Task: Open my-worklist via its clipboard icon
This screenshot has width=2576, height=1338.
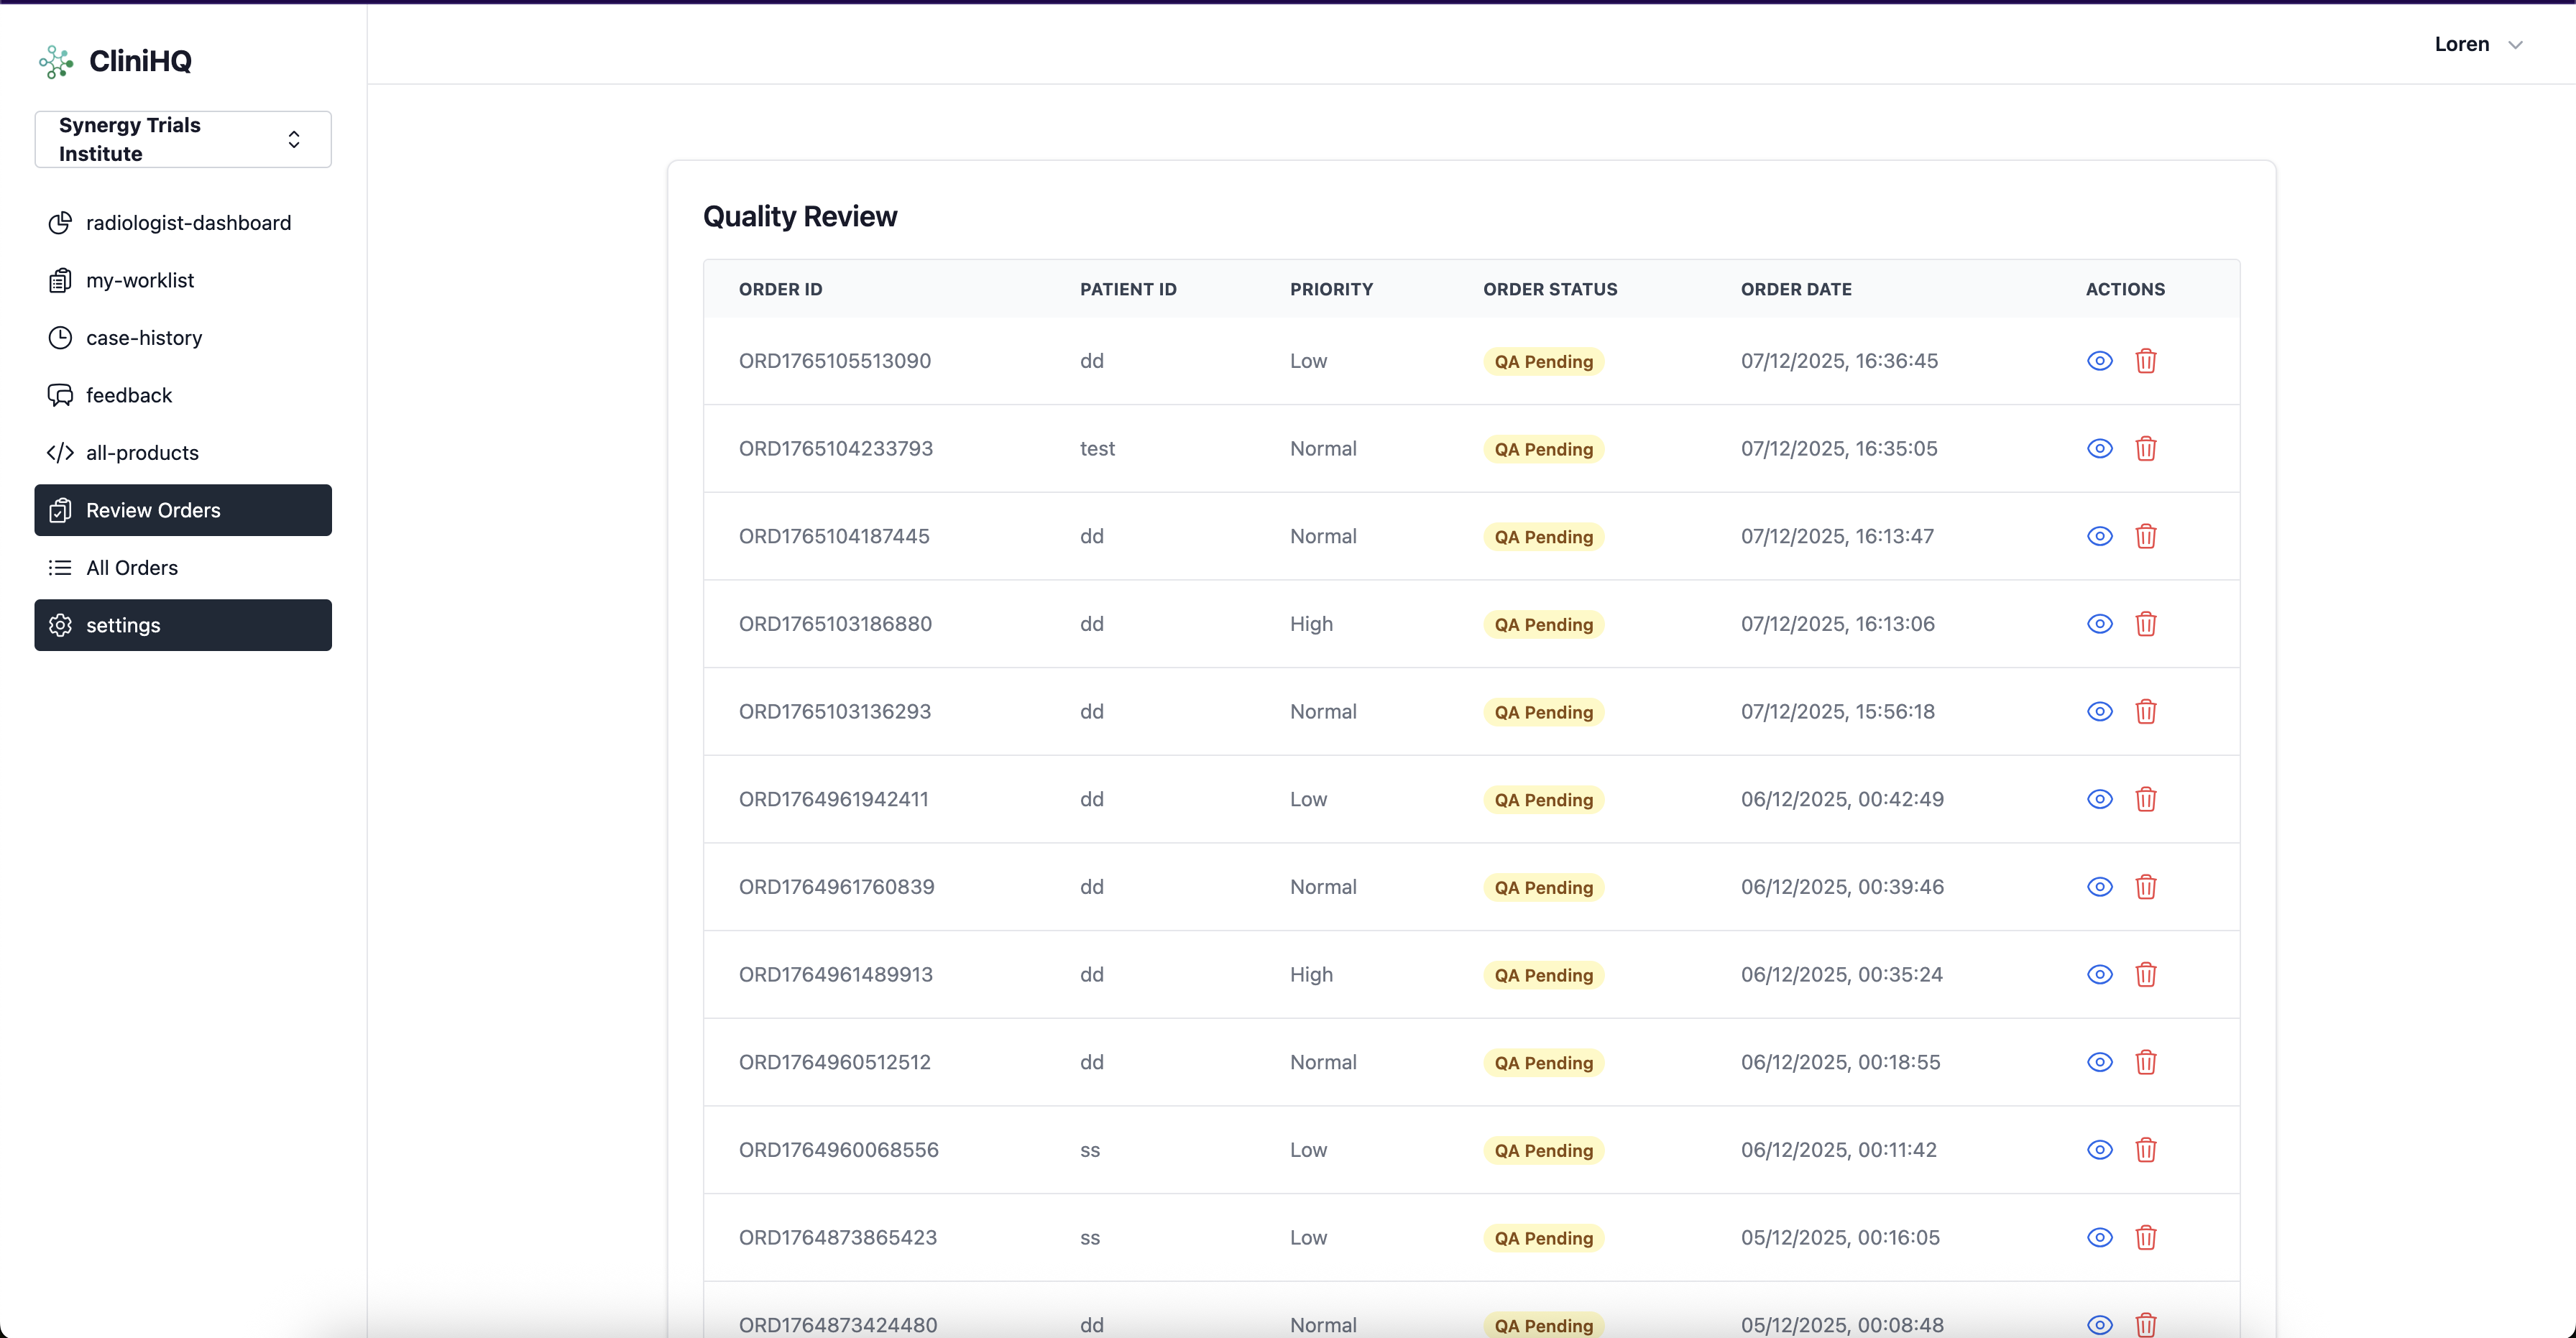Action: [60, 280]
